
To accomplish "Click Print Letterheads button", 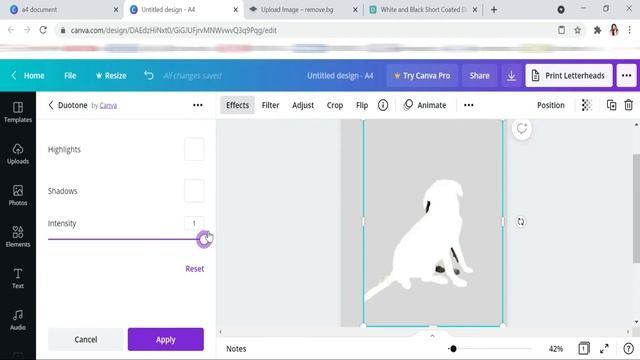I will (x=569, y=76).
